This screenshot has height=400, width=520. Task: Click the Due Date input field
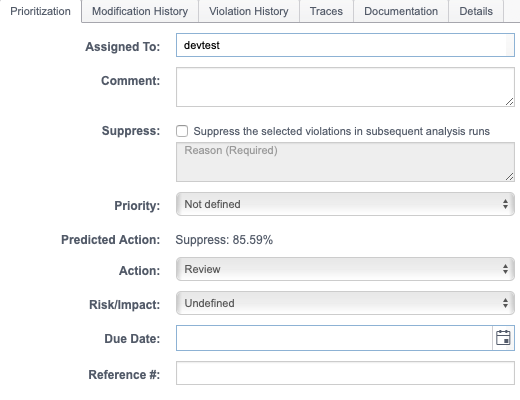click(x=334, y=338)
